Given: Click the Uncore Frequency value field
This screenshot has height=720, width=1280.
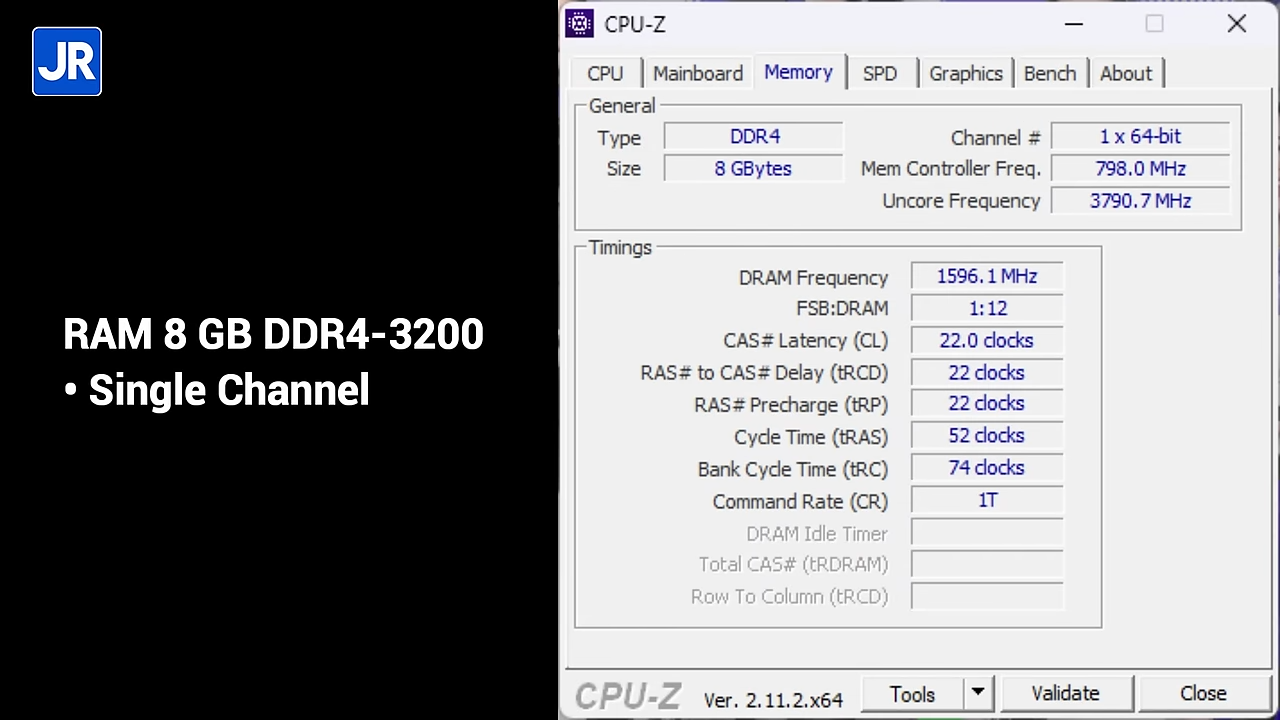Looking at the screenshot, I should click(1140, 201).
